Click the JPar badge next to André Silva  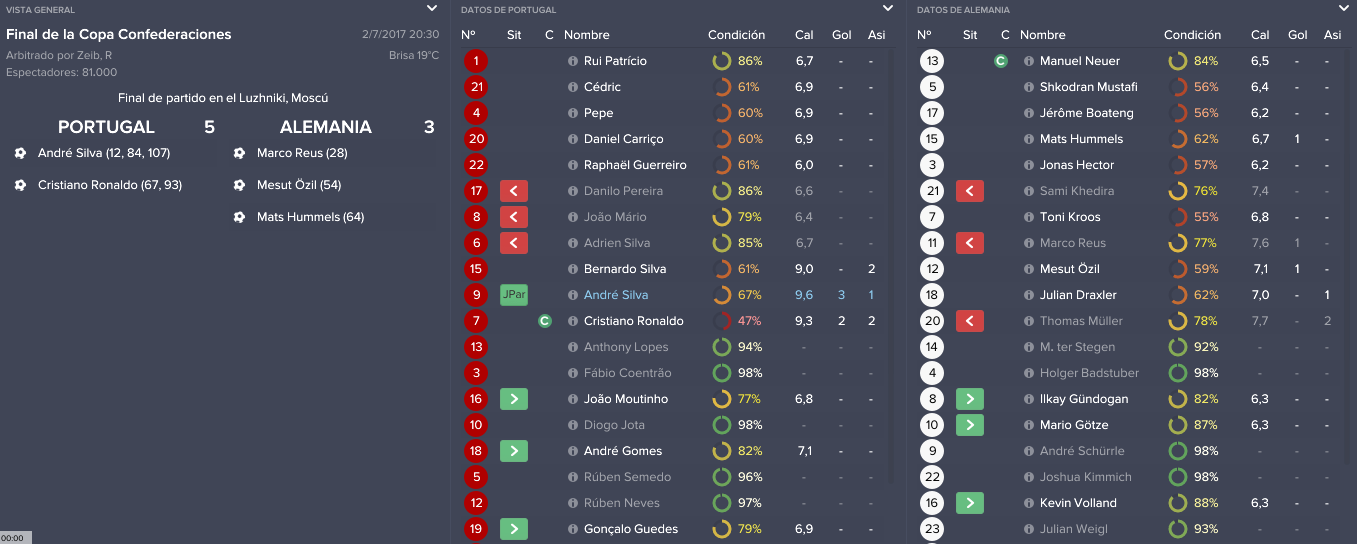513,295
